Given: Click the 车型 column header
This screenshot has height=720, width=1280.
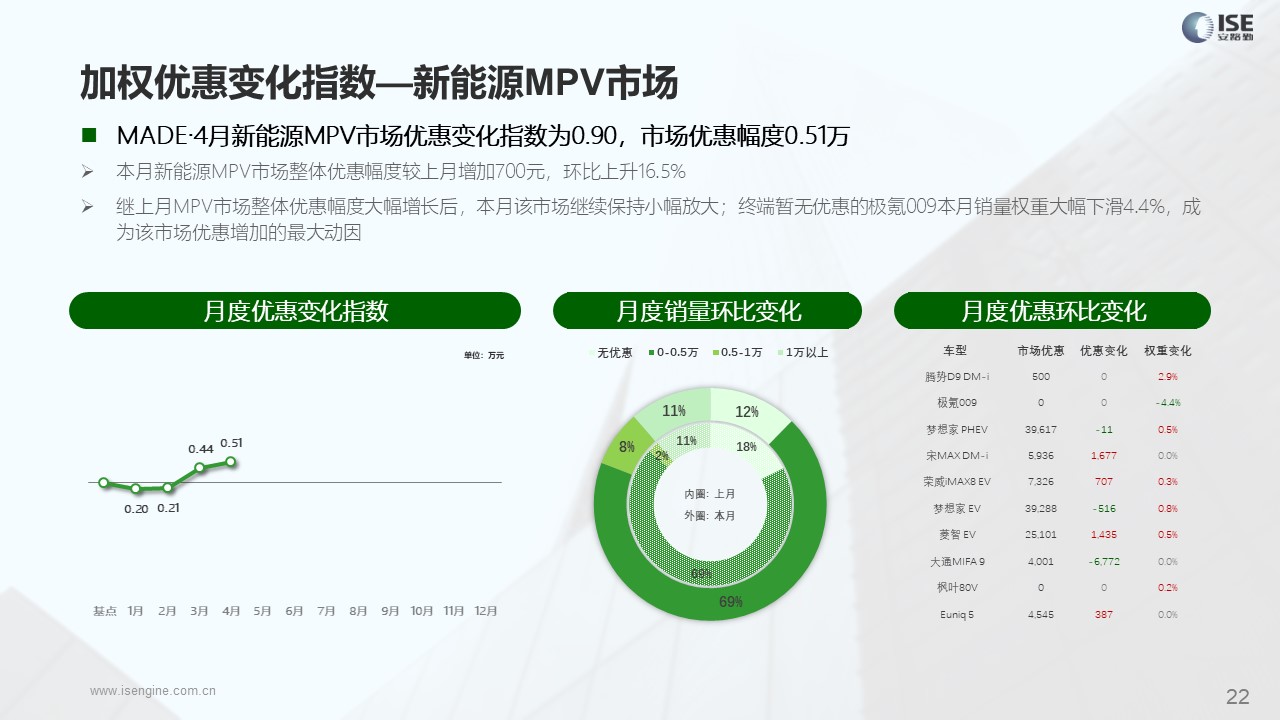Looking at the screenshot, I should [x=954, y=351].
